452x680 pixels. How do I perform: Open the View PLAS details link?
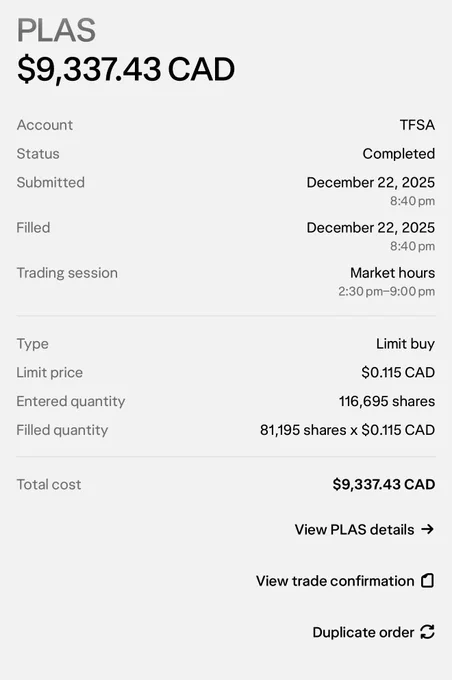point(364,529)
